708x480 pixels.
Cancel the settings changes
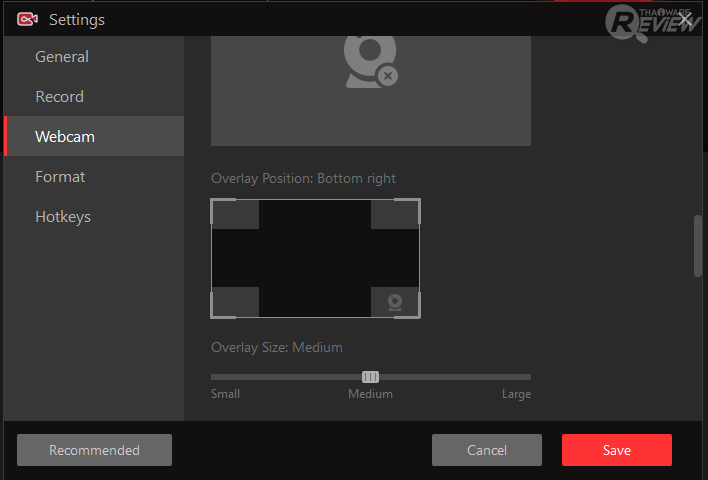click(487, 450)
